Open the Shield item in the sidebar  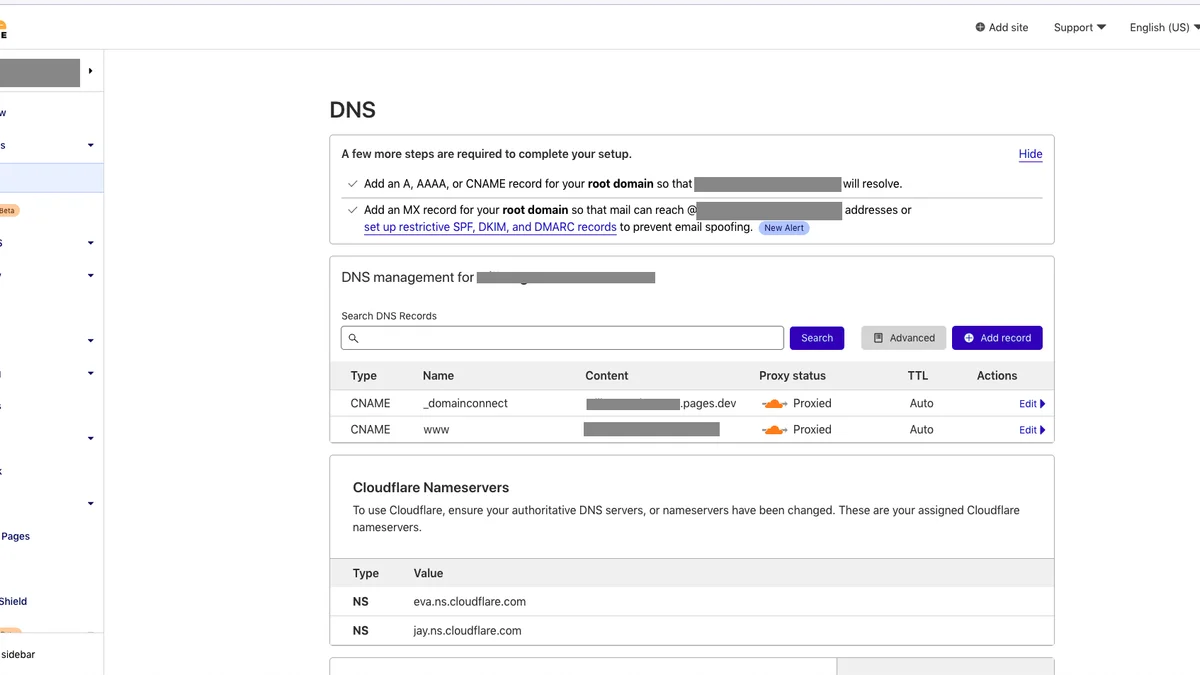(13, 601)
